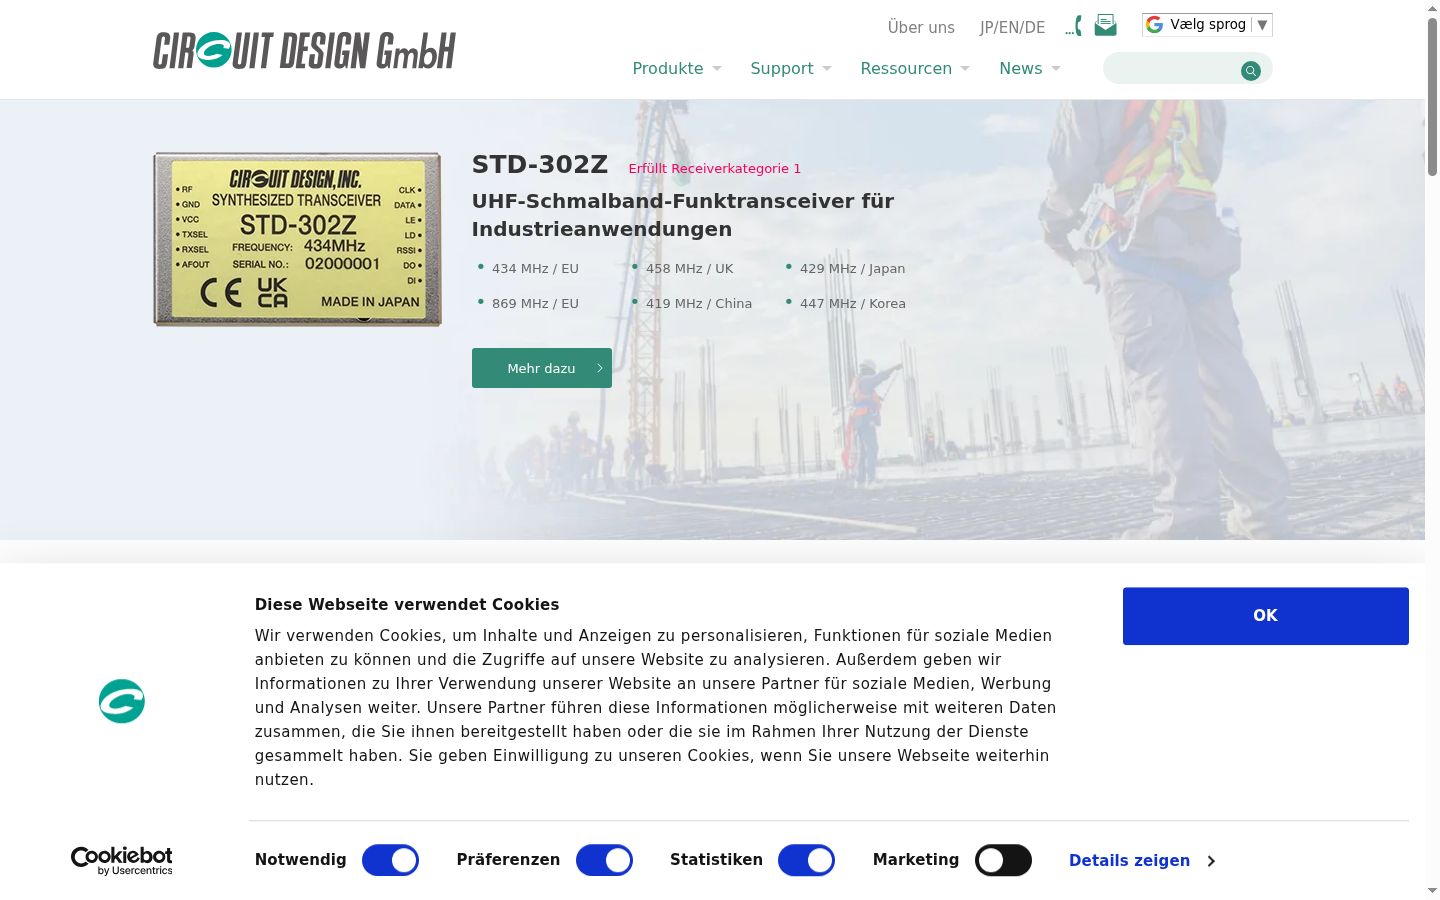Viewport: 1440px width, 900px height.
Task: Open the Ressourcen menu
Action: click(906, 68)
